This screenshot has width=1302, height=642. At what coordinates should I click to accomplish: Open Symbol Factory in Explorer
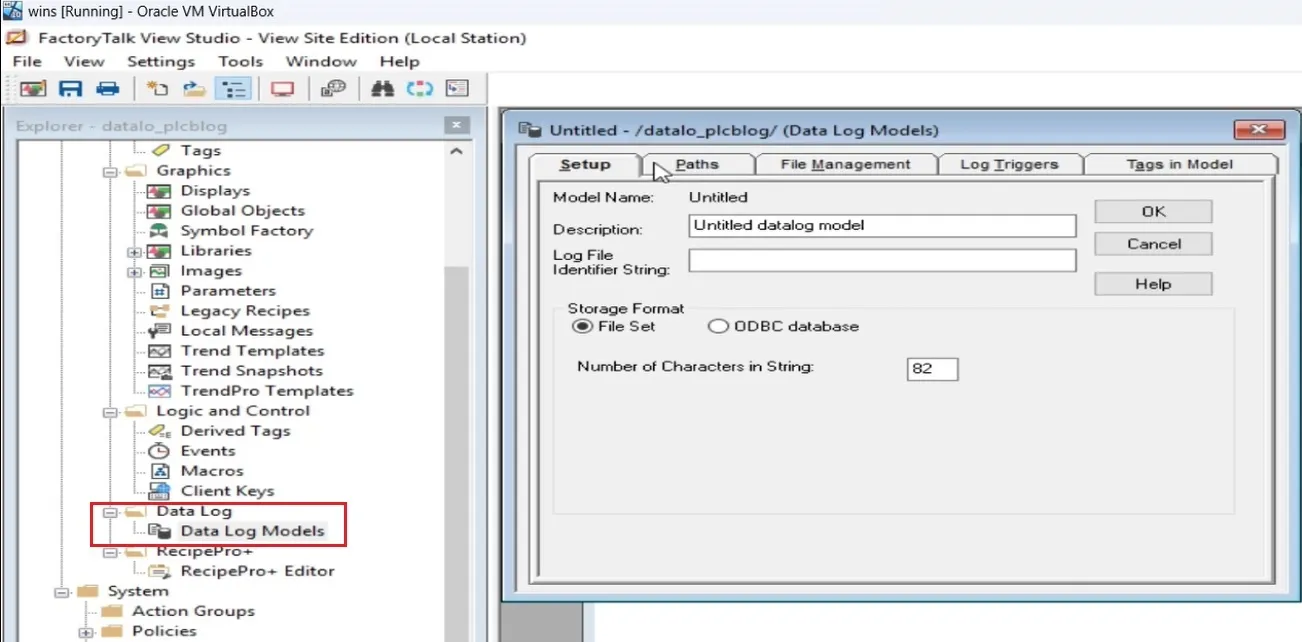pyautogui.click(x=246, y=230)
